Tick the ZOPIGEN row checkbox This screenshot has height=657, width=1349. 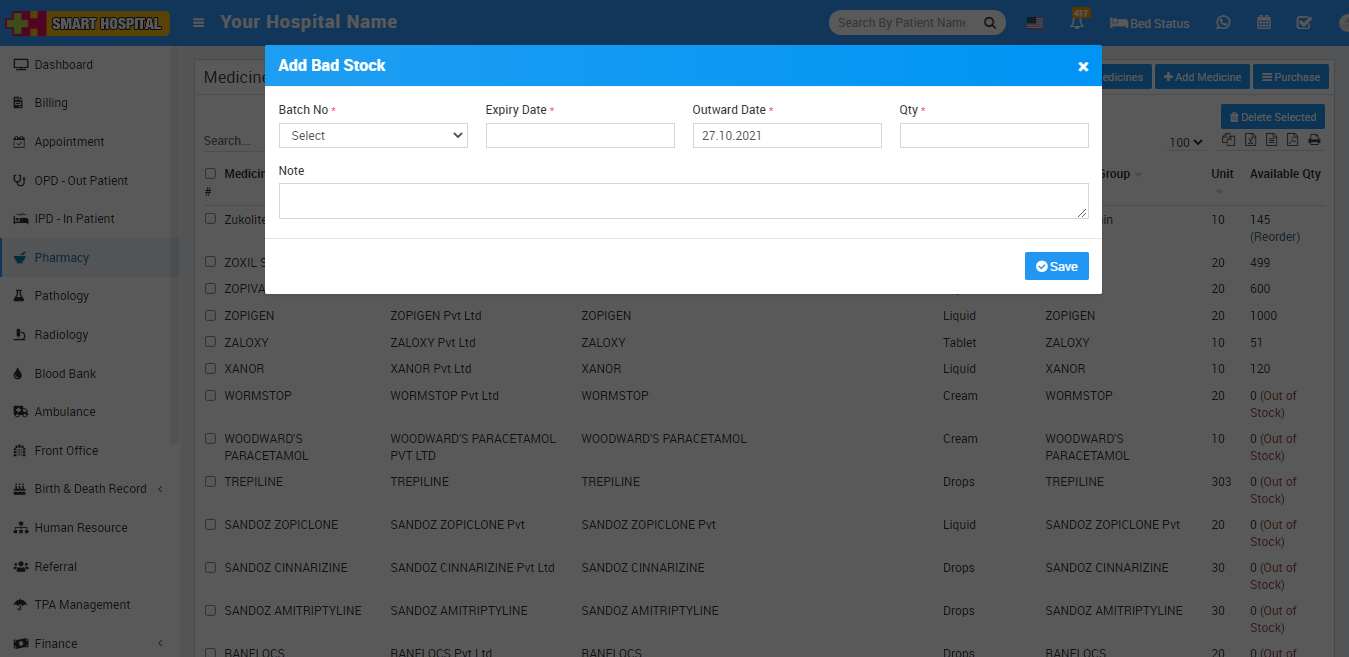tap(210, 315)
